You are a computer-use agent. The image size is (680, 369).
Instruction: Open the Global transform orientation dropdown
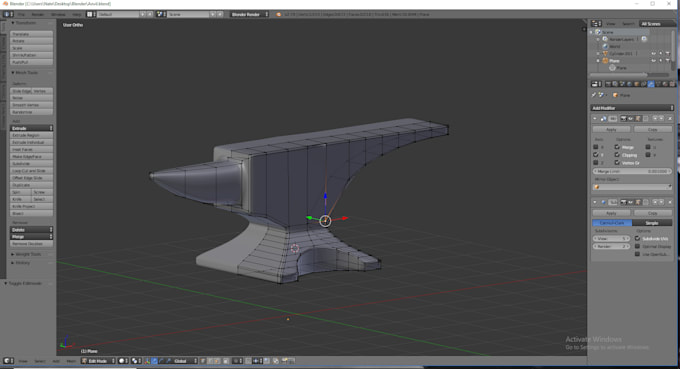pos(185,361)
